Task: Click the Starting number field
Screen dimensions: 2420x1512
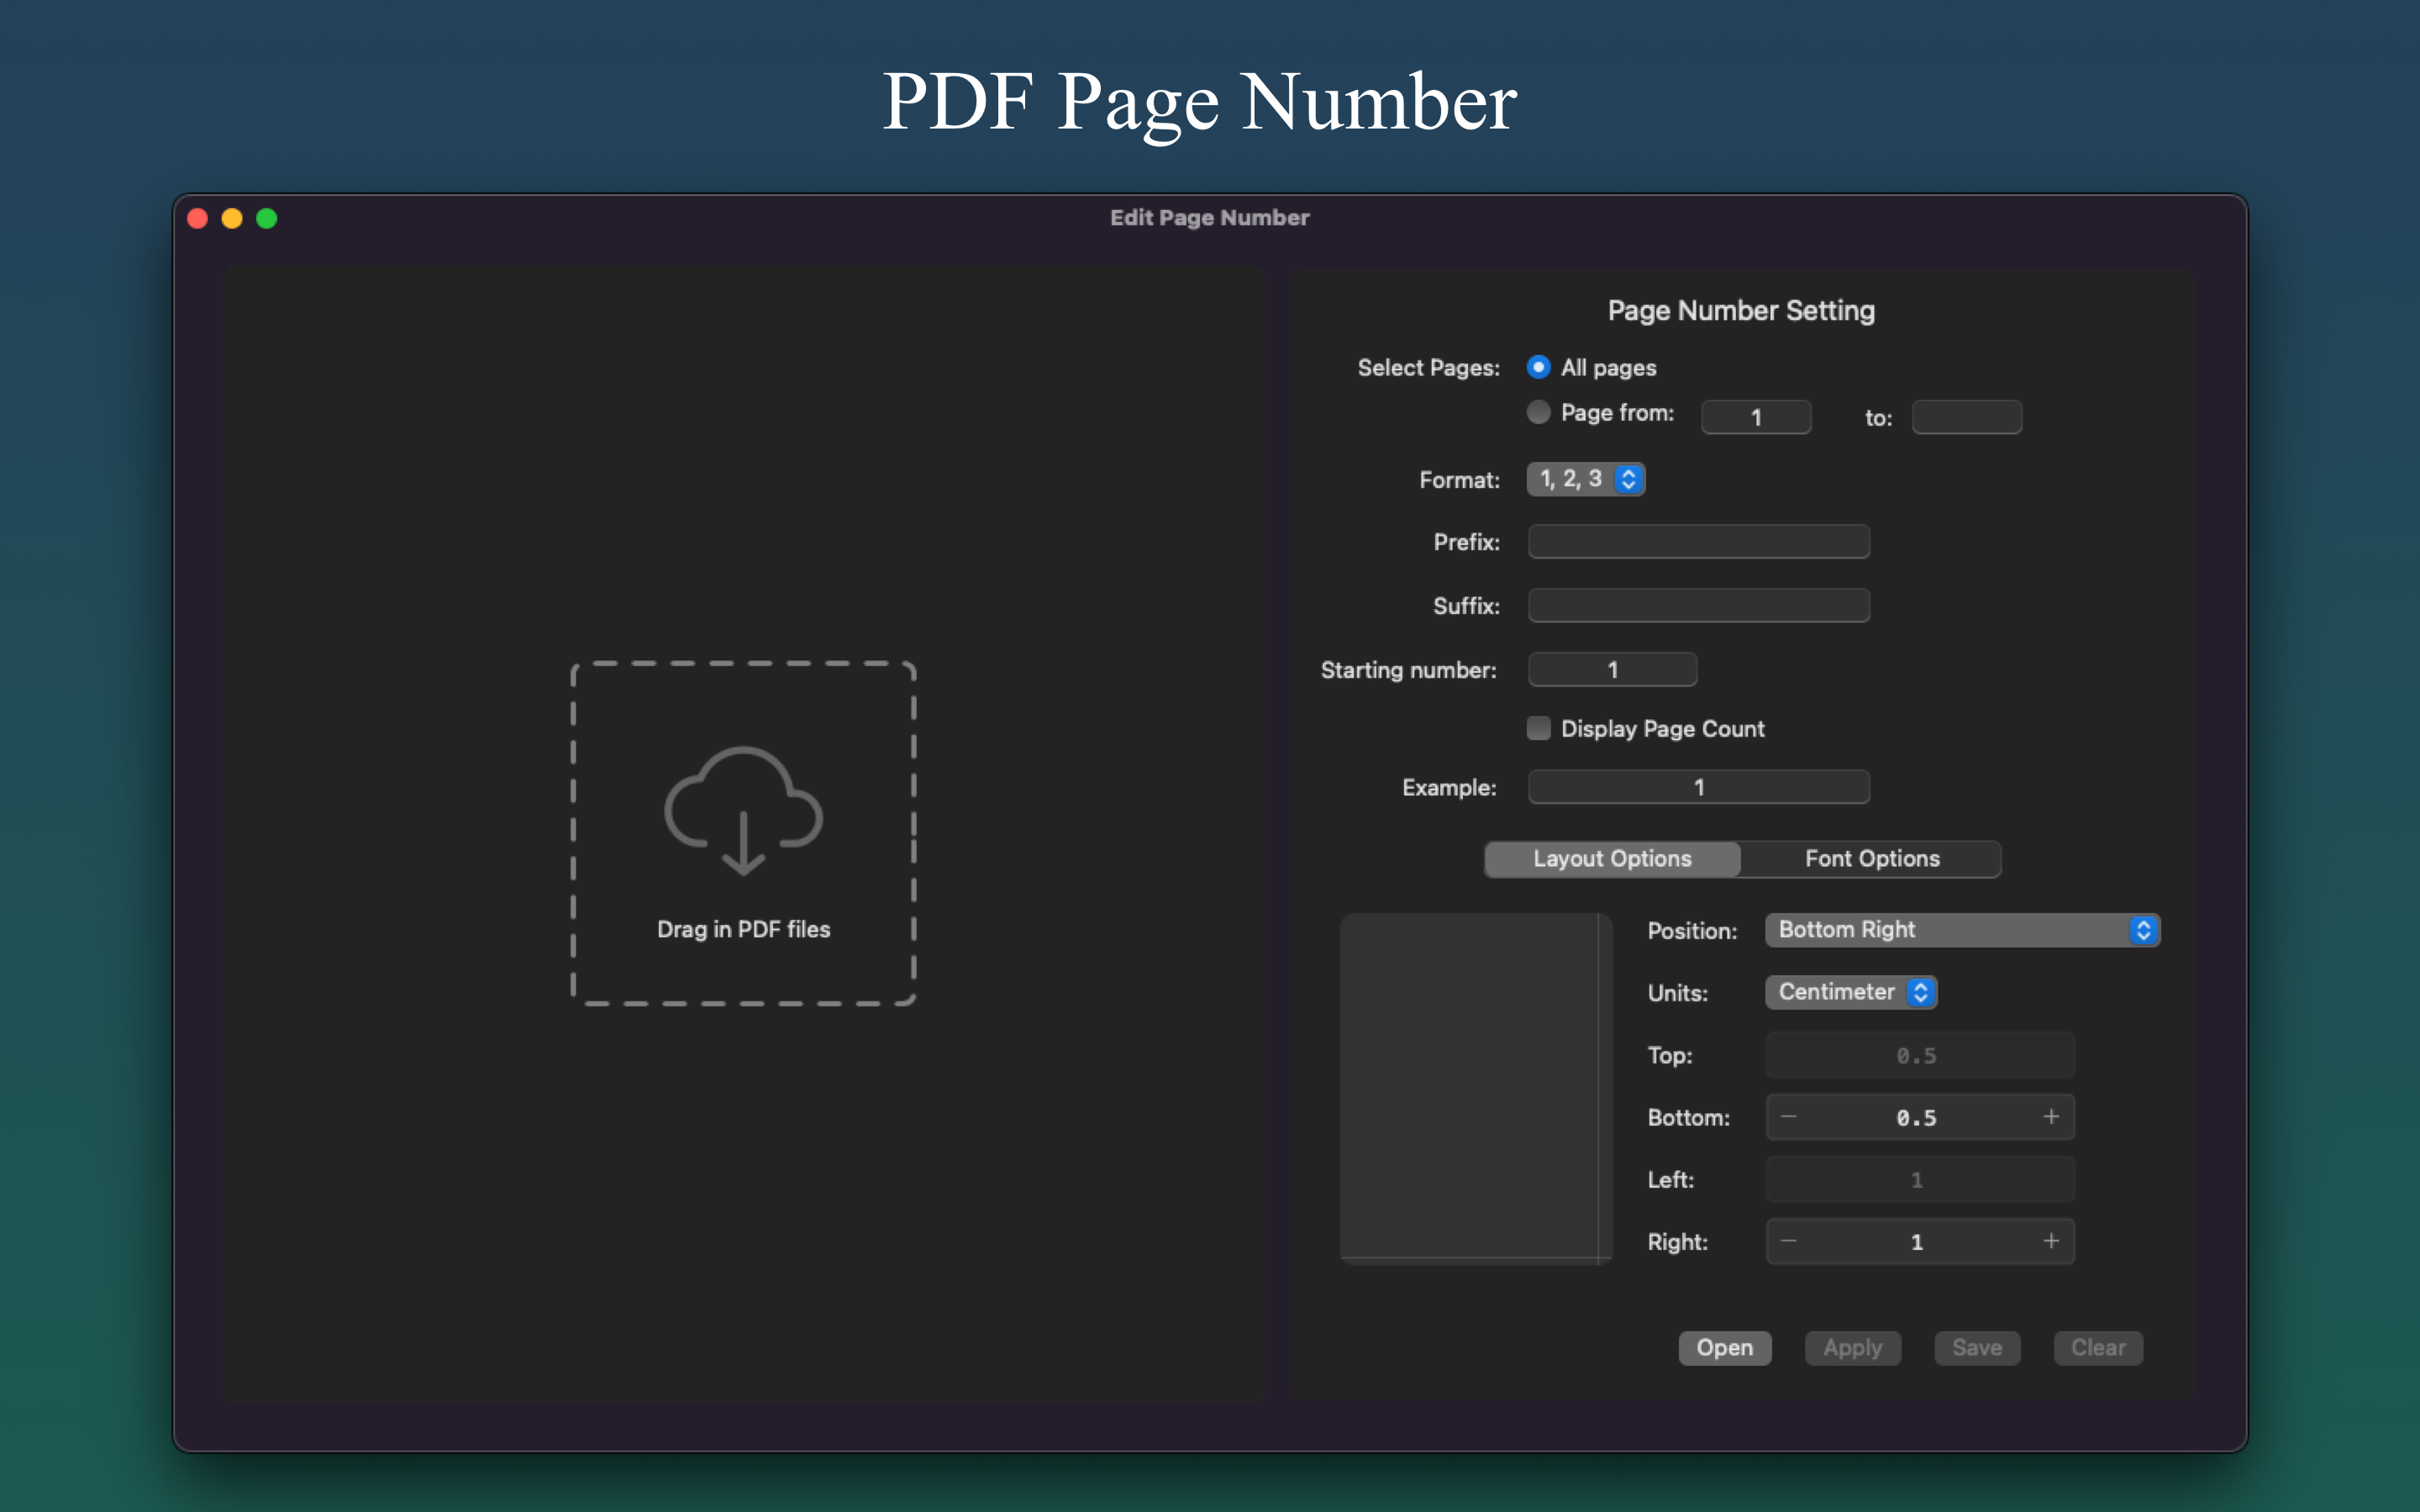Action: (1612, 670)
